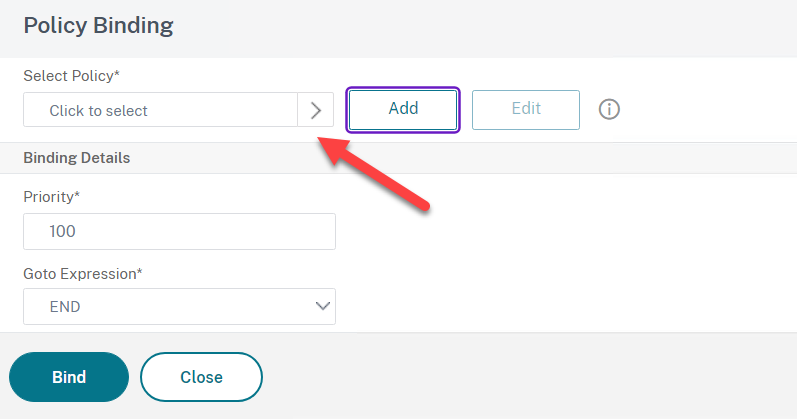
Task: Click the info icon beside Edit
Action: coord(609,109)
